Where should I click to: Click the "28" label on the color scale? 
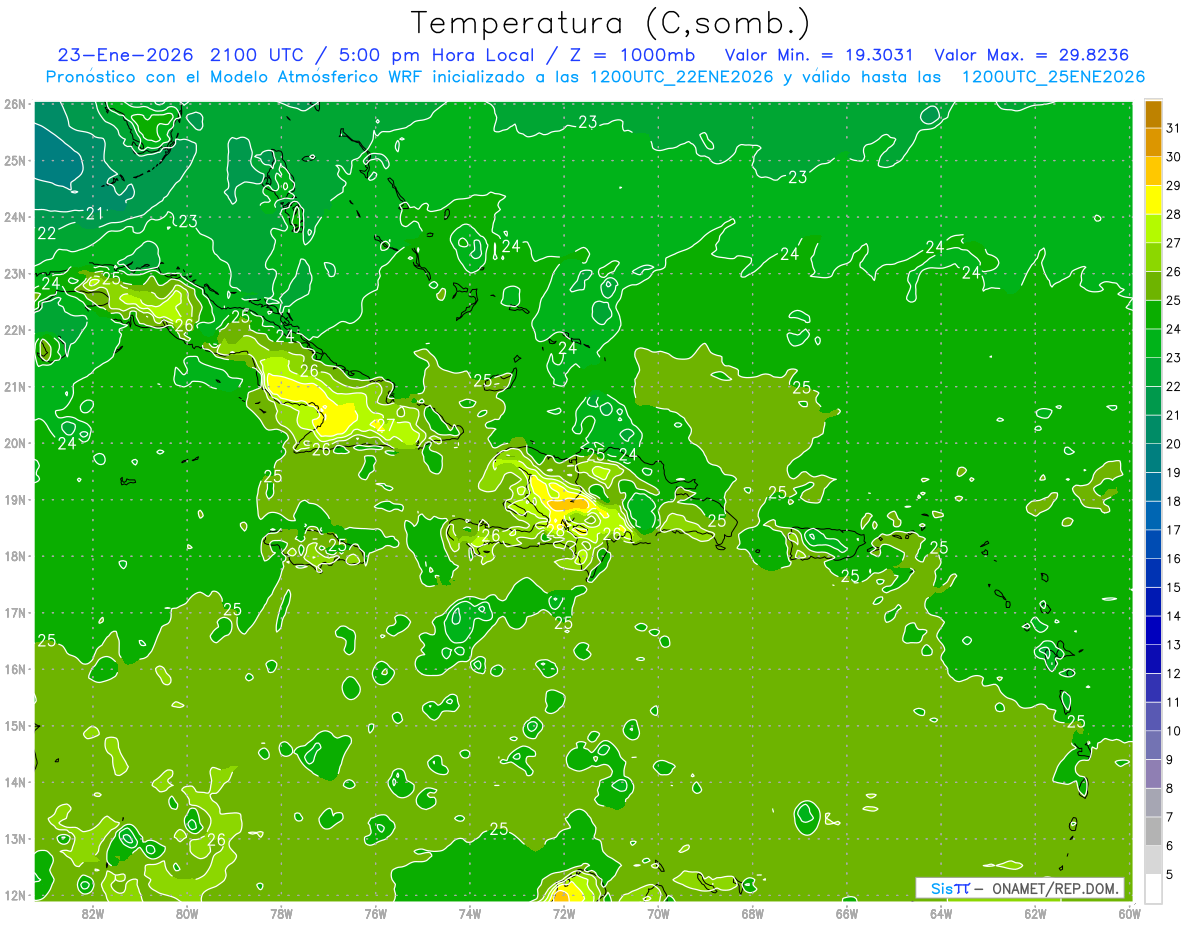pyautogui.click(x=1173, y=214)
